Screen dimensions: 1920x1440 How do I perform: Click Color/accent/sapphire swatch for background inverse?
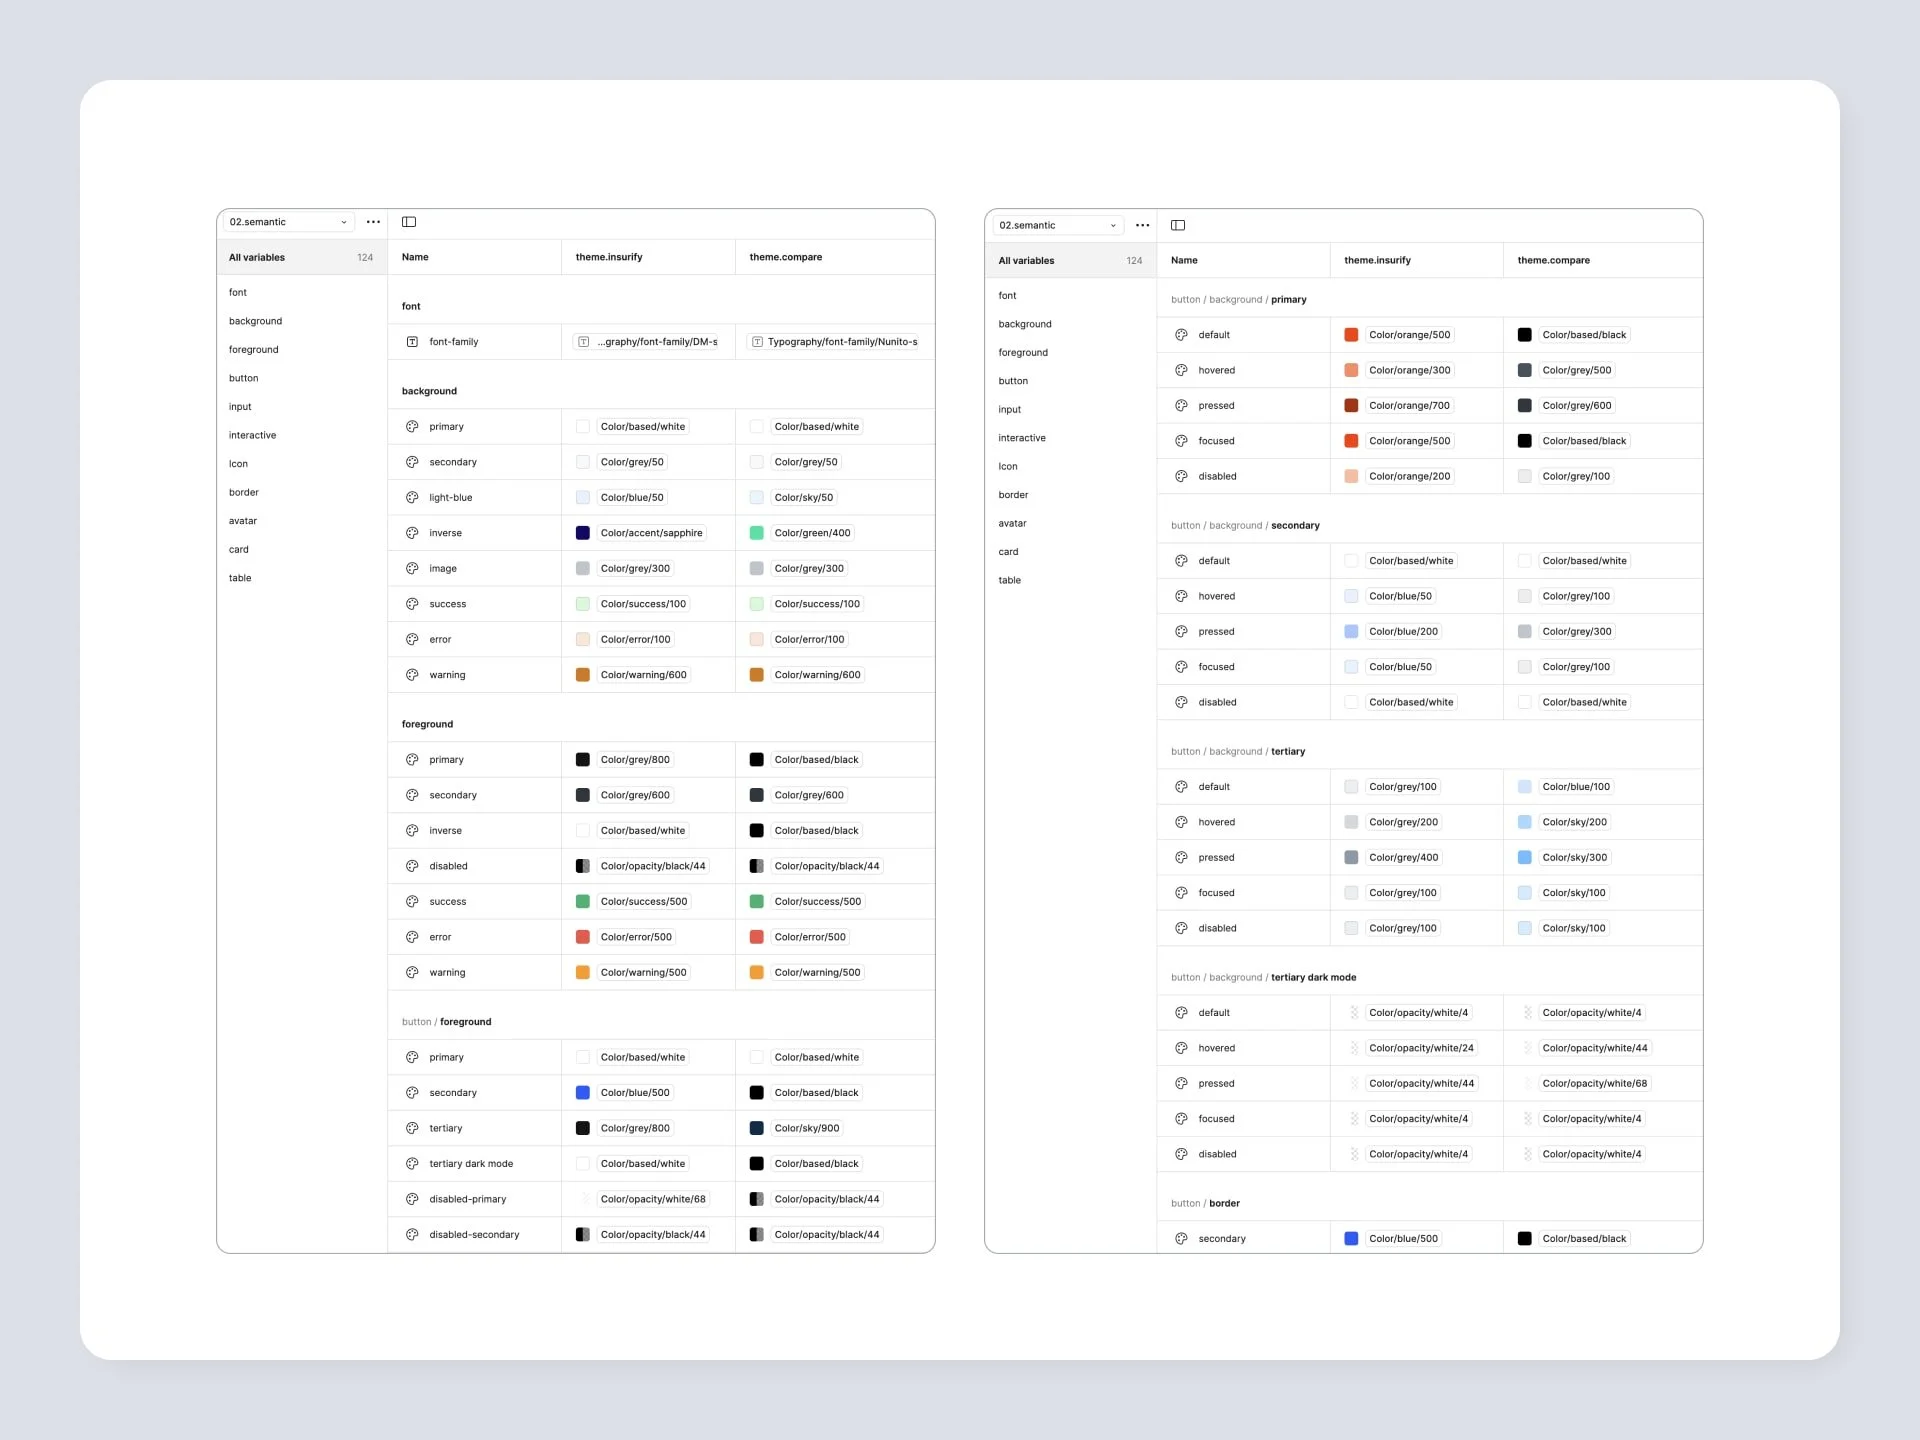pos(583,533)
